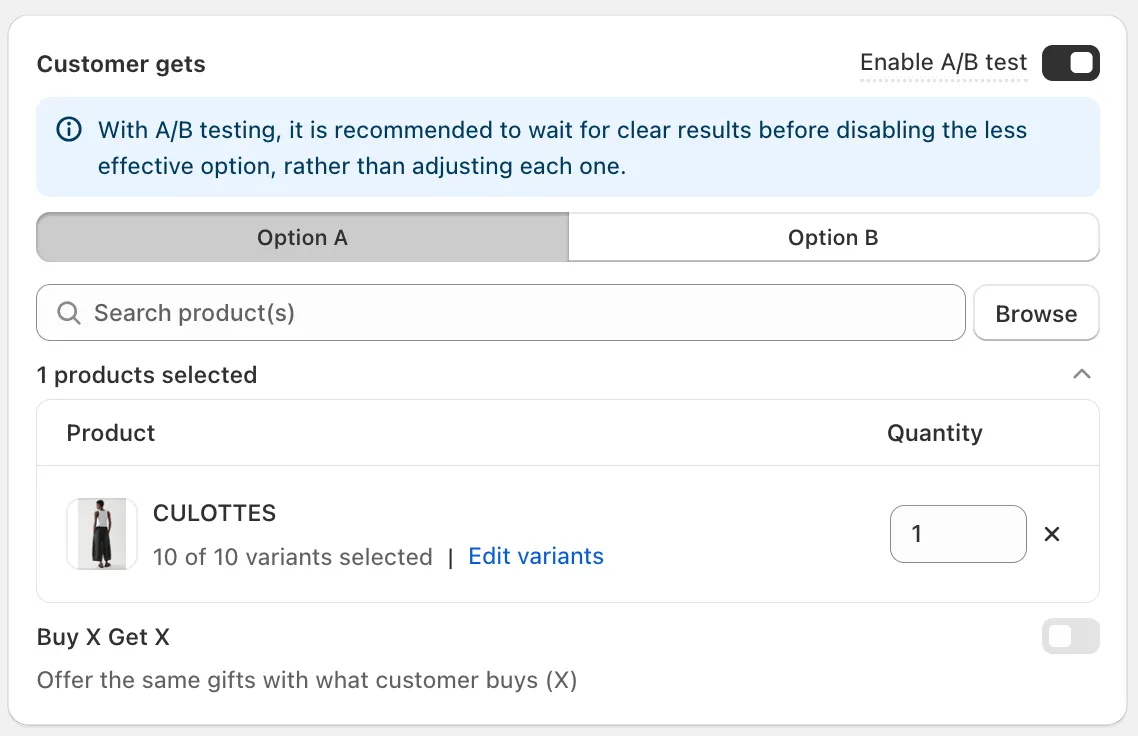This screenshot has height=736, width=1138.
Task: Click the info icon in the blue banner
Action: (68, 130)
